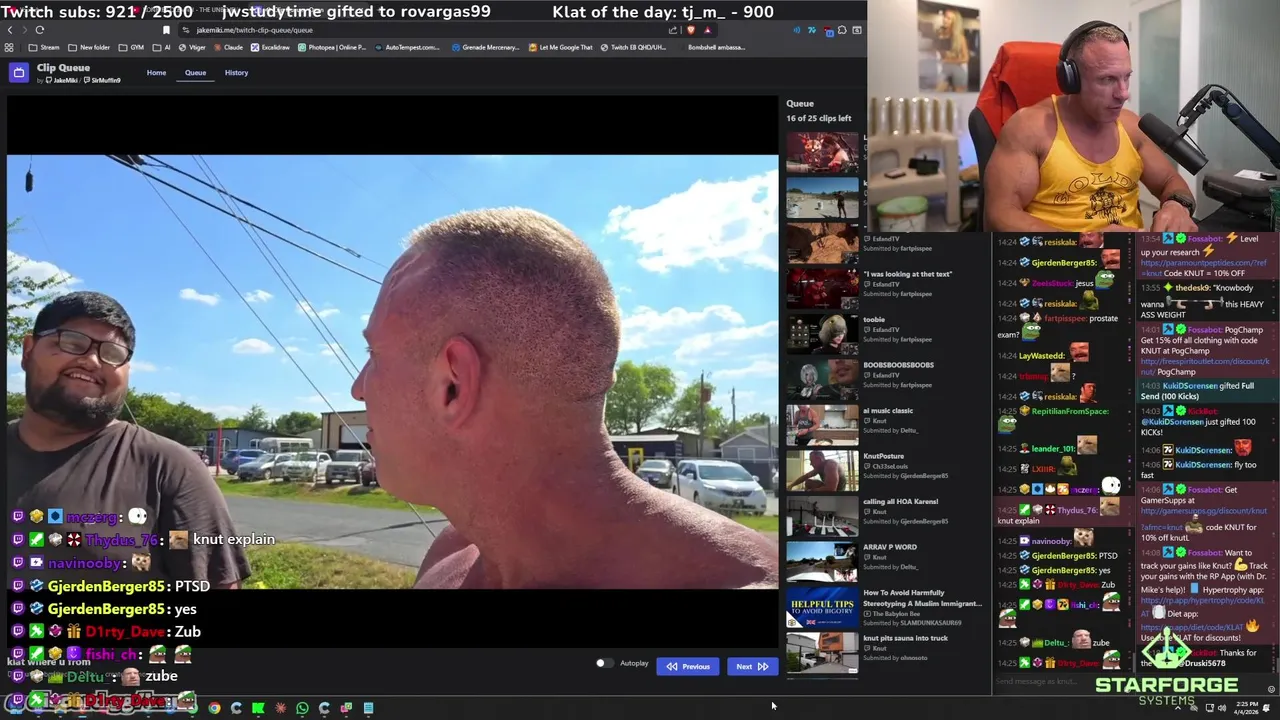This screenshot has height=720, width=1280.
Task: Click the taskbar clock showing 2:25 PM
Action: (x=1246, y=708)
